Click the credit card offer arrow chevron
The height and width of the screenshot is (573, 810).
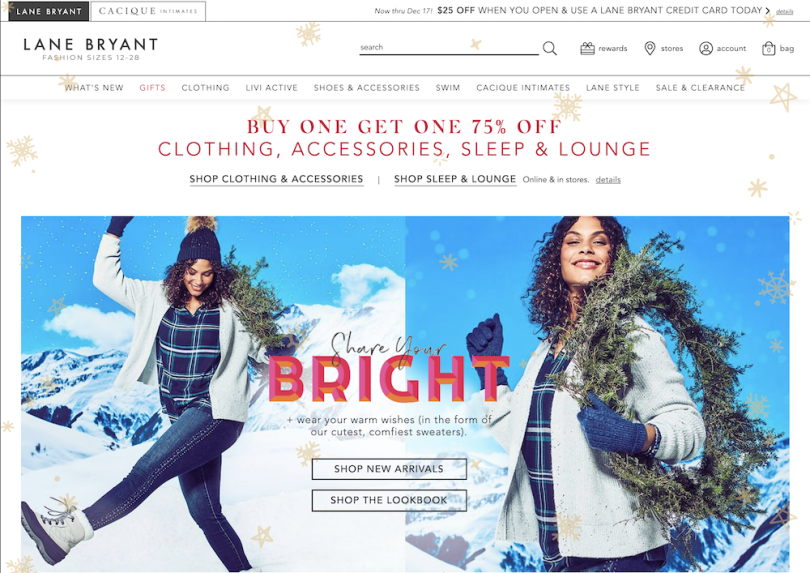pos(768,11)
